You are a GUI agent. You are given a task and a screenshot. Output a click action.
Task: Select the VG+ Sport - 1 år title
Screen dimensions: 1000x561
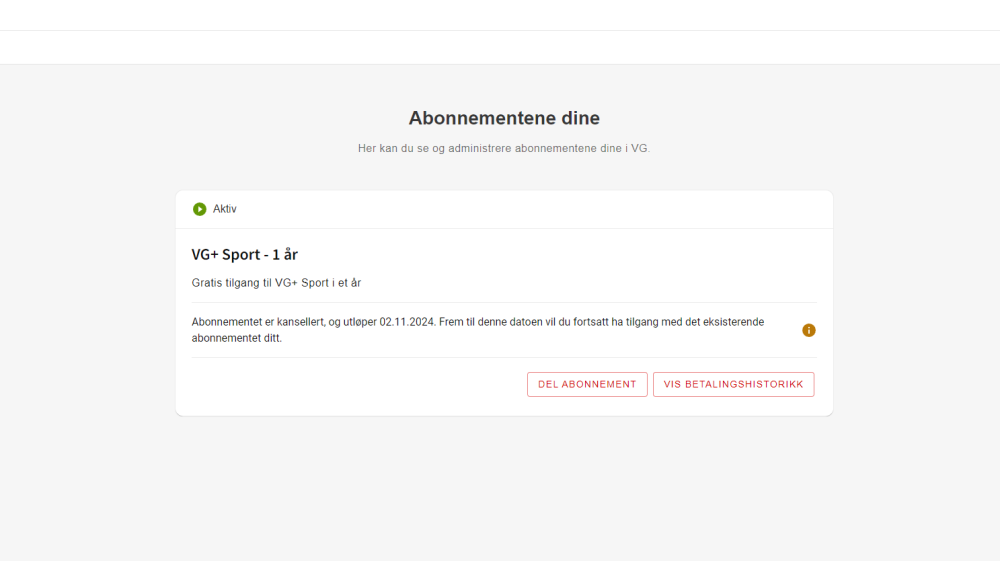click(244, 254)
